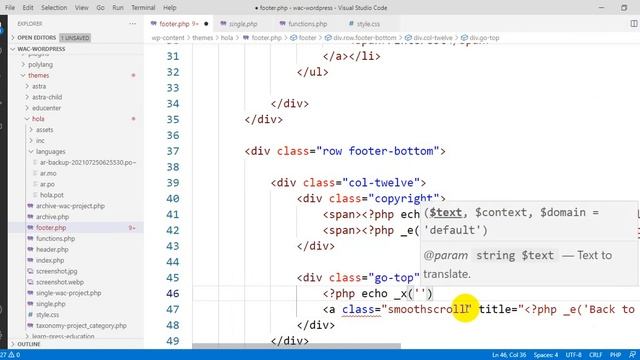Click breadcrumb 'hola'
The width and height of the screenshot is (640, 360).
(227, 38)
